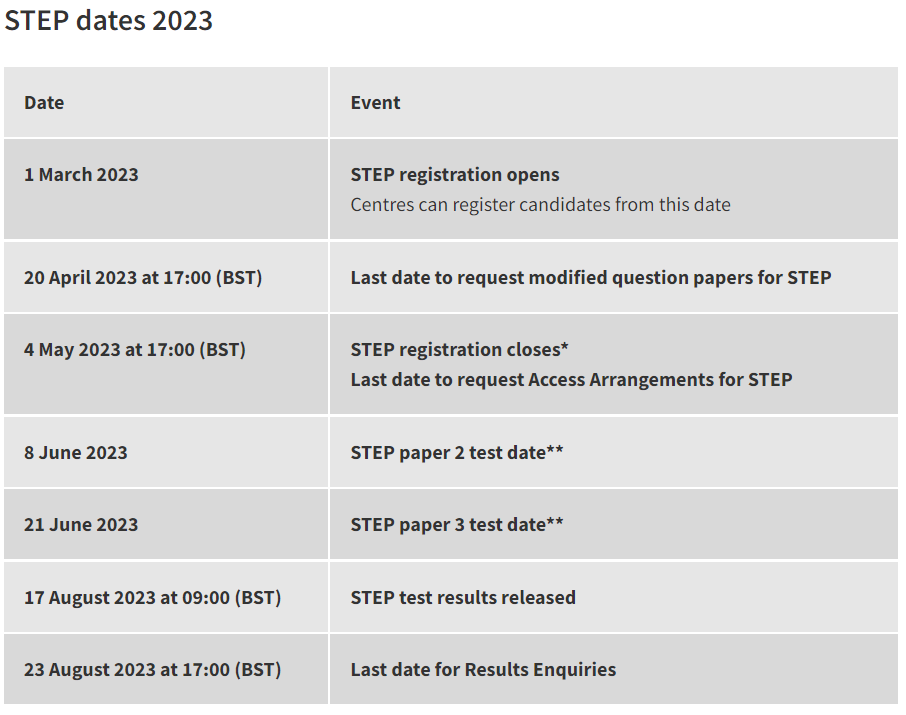The width and height of the screenshot is (906, 715).
Task: Click the "Date" column header
Action: click(44, 103)
